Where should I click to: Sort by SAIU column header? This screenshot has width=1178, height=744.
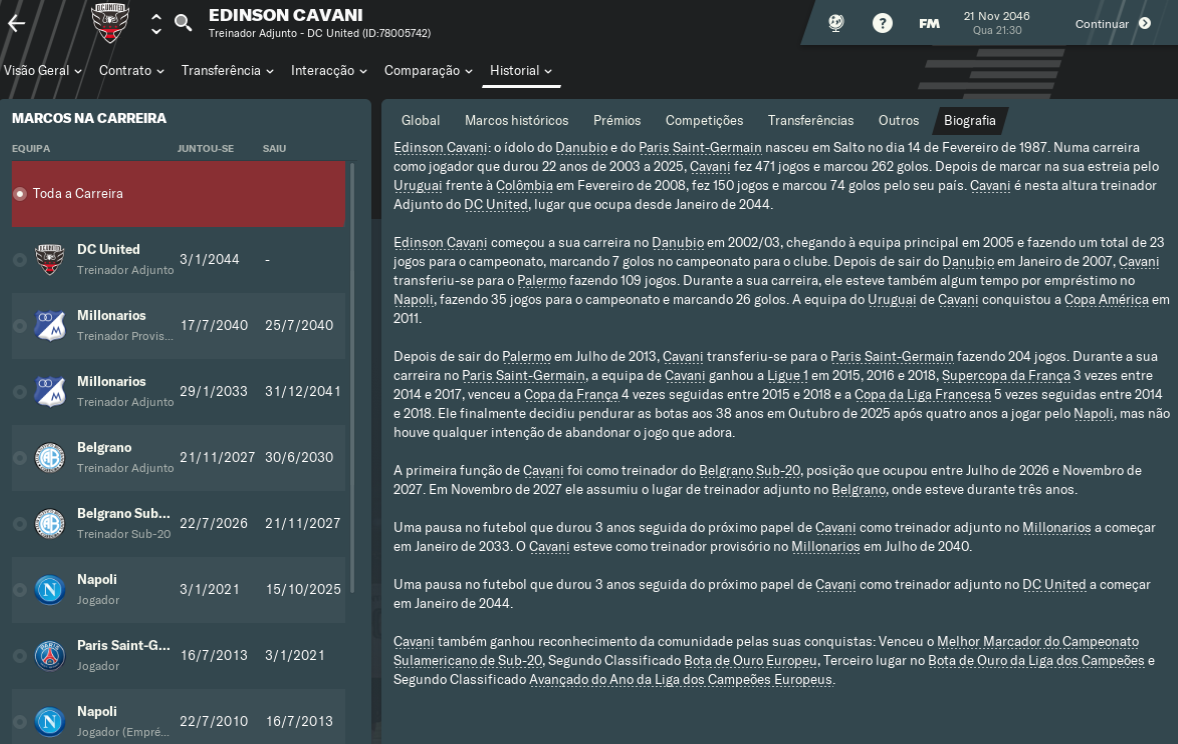274,149
